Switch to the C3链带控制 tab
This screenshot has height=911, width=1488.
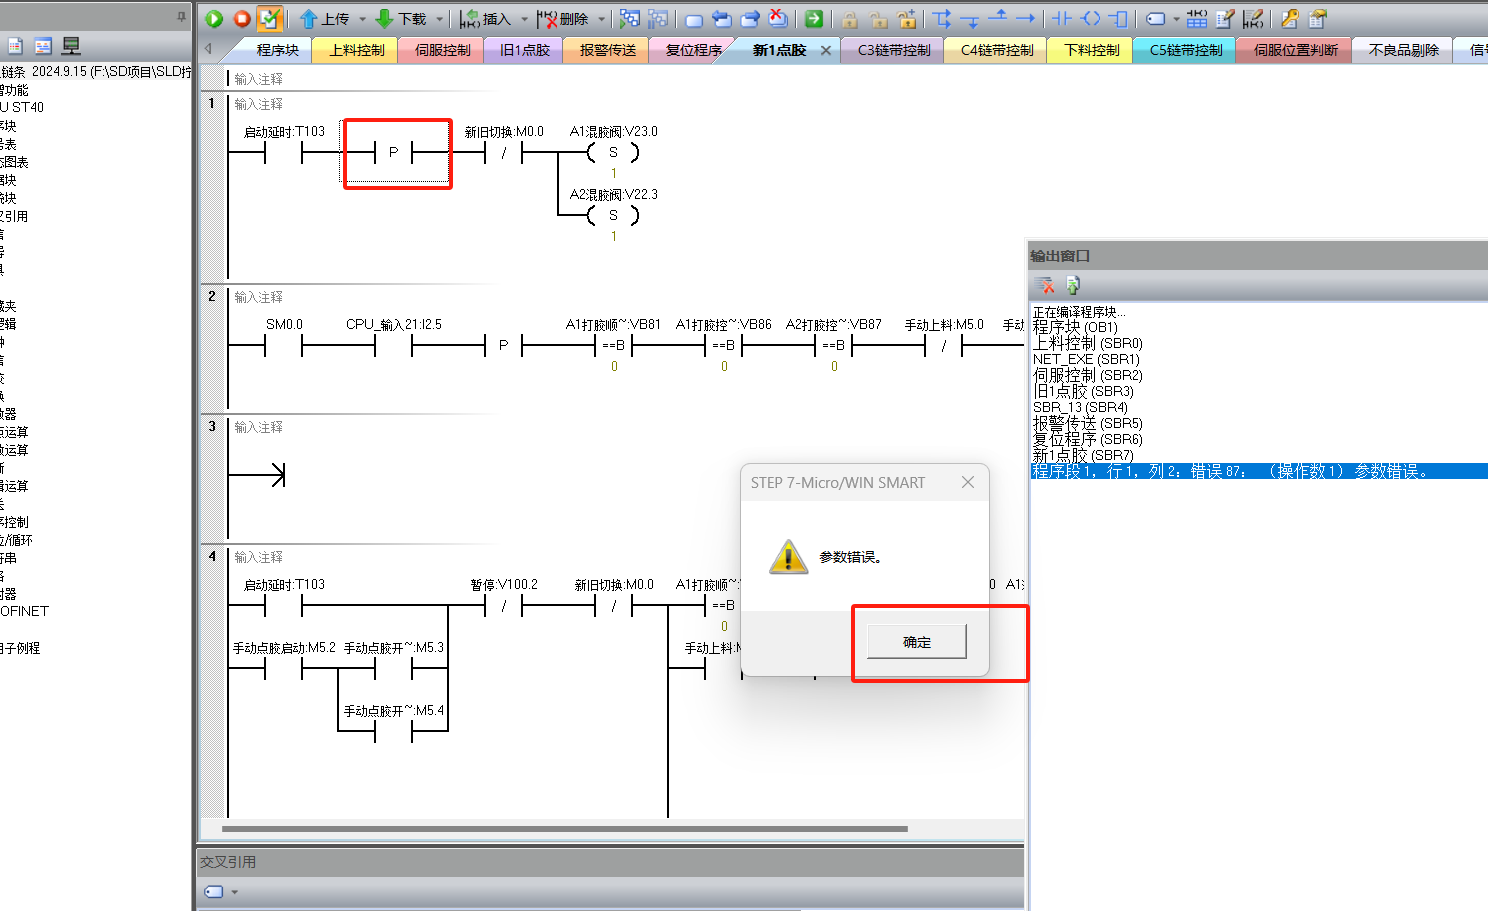click(x=894, y=50)
